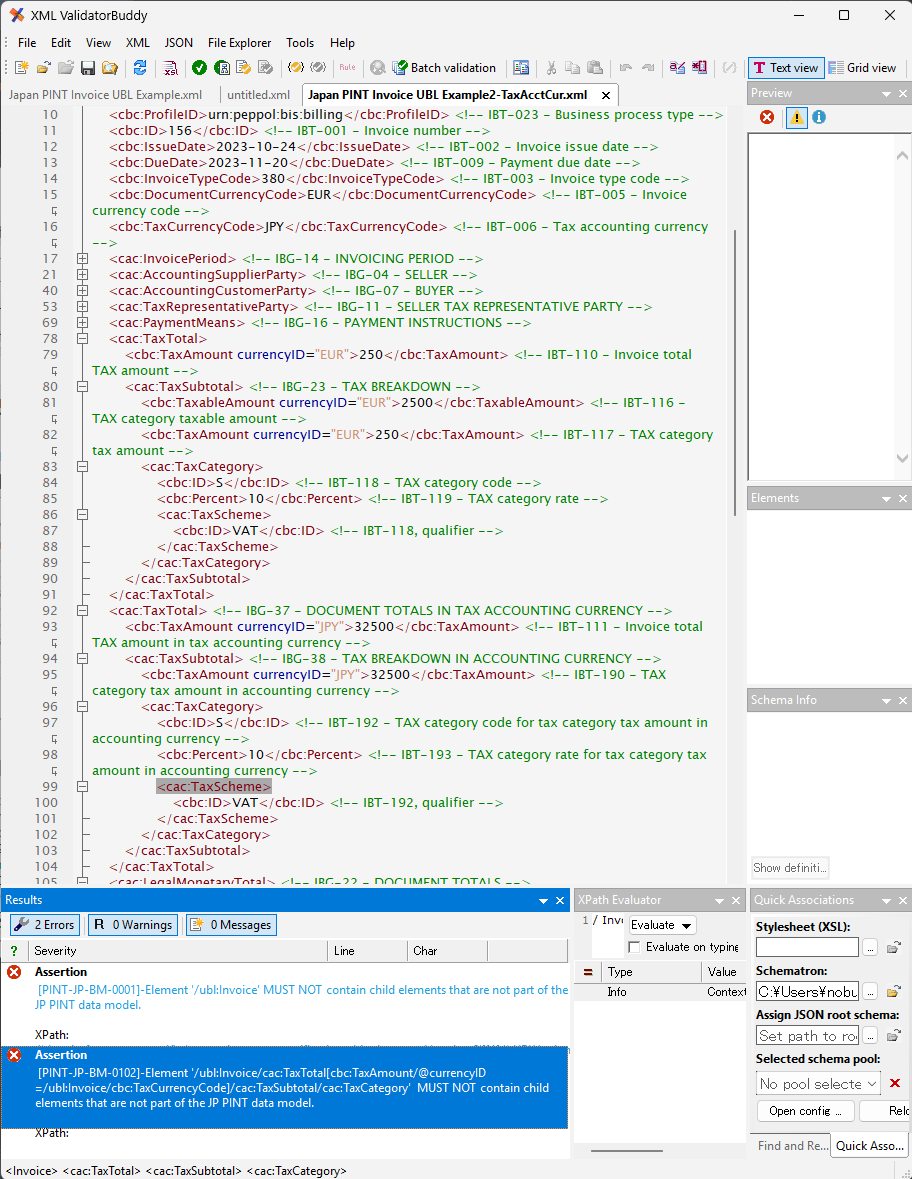Click the New document toolbar icon
This screenshot has height=1179, width=912.
[22, 68]
